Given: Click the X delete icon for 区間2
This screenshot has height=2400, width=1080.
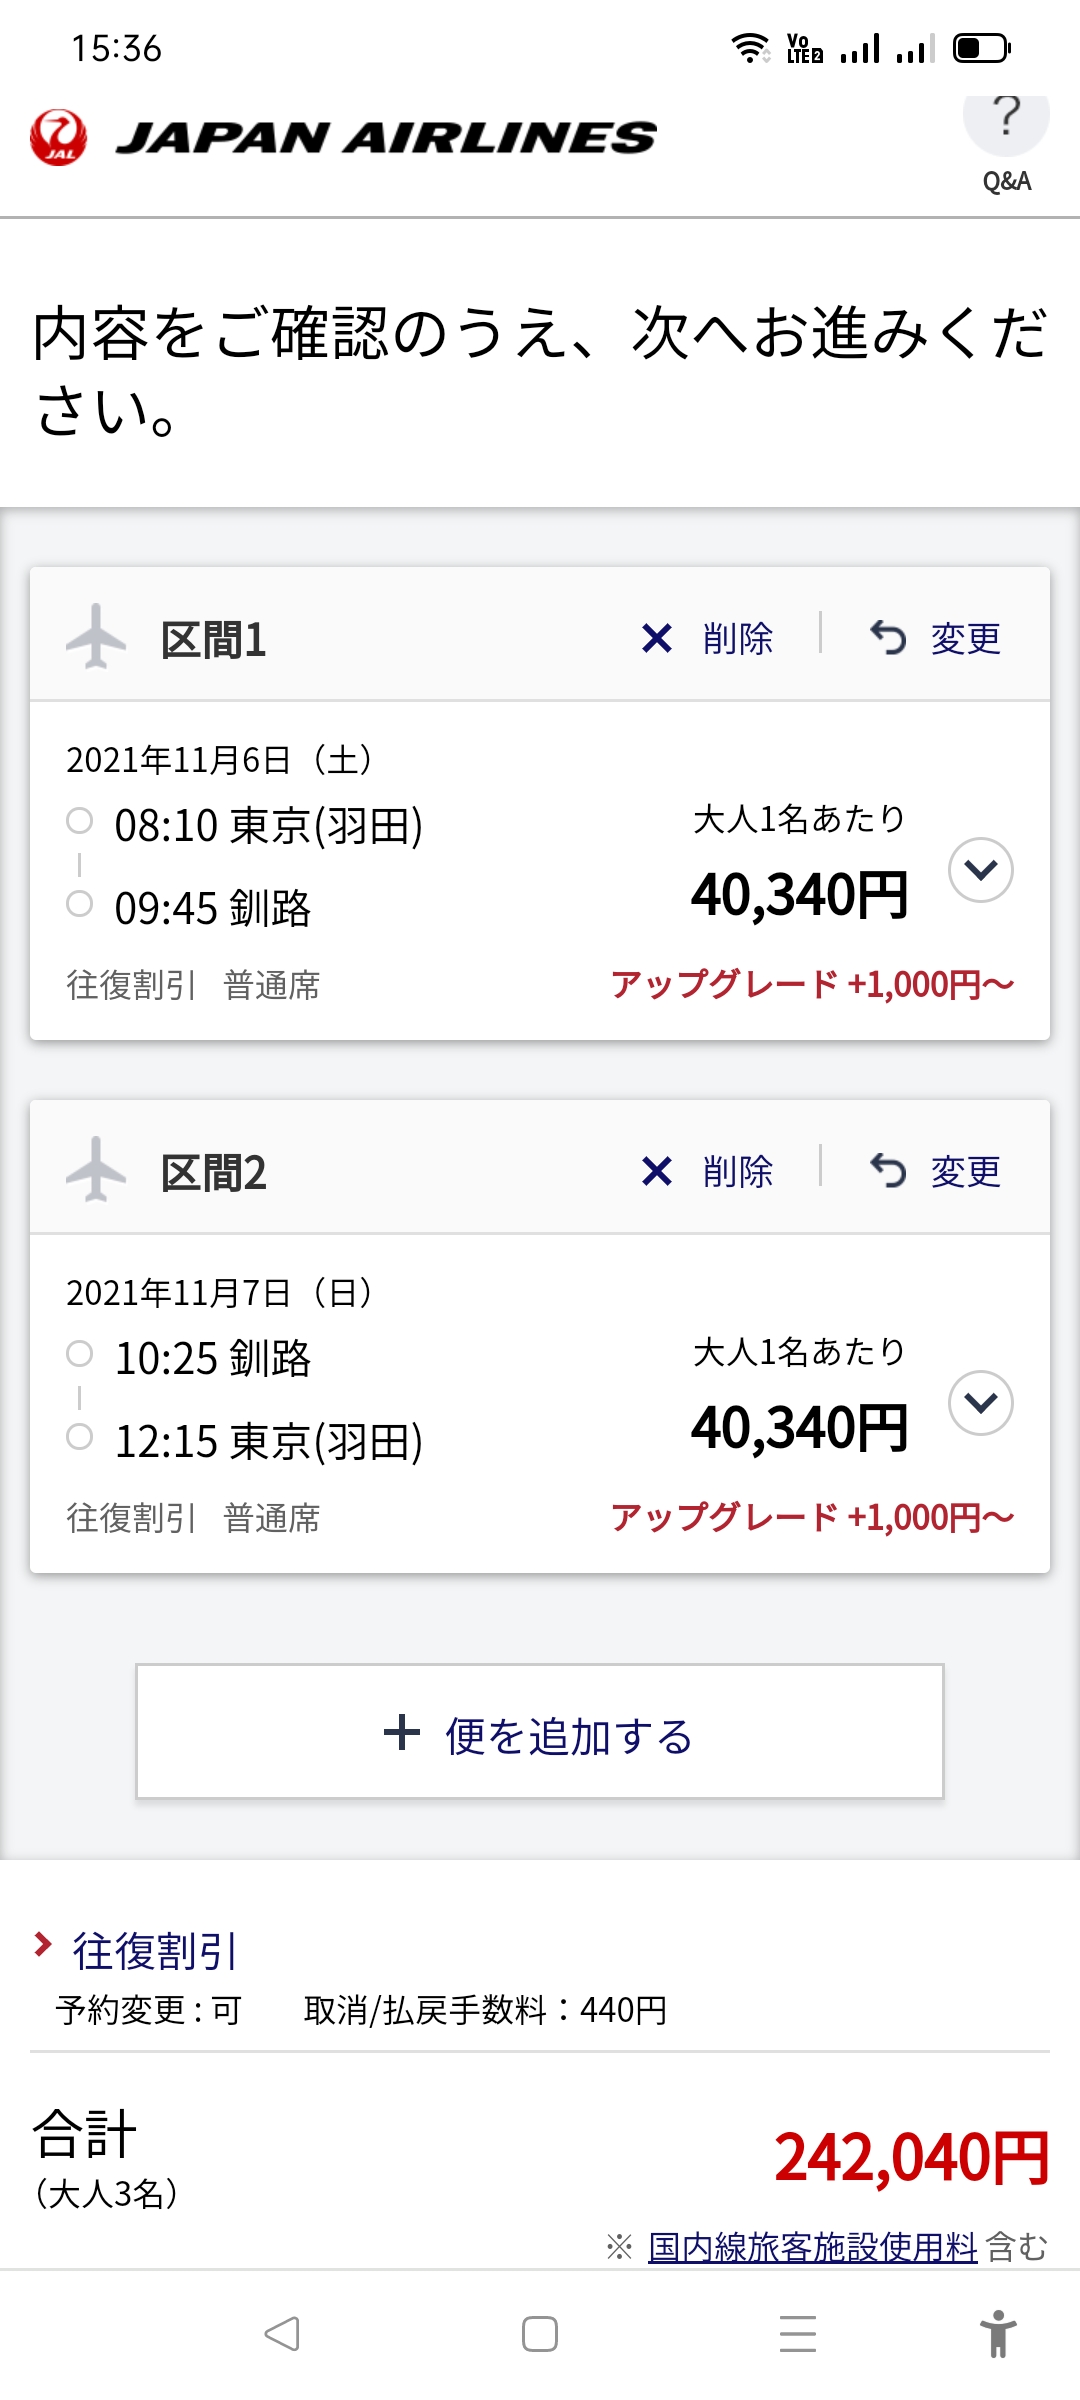Looking at the screenshot, I should (657, 1171).
